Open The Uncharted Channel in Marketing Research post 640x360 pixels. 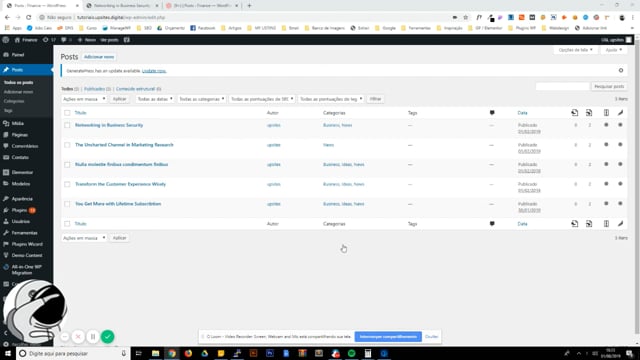(x=124, y=145)
